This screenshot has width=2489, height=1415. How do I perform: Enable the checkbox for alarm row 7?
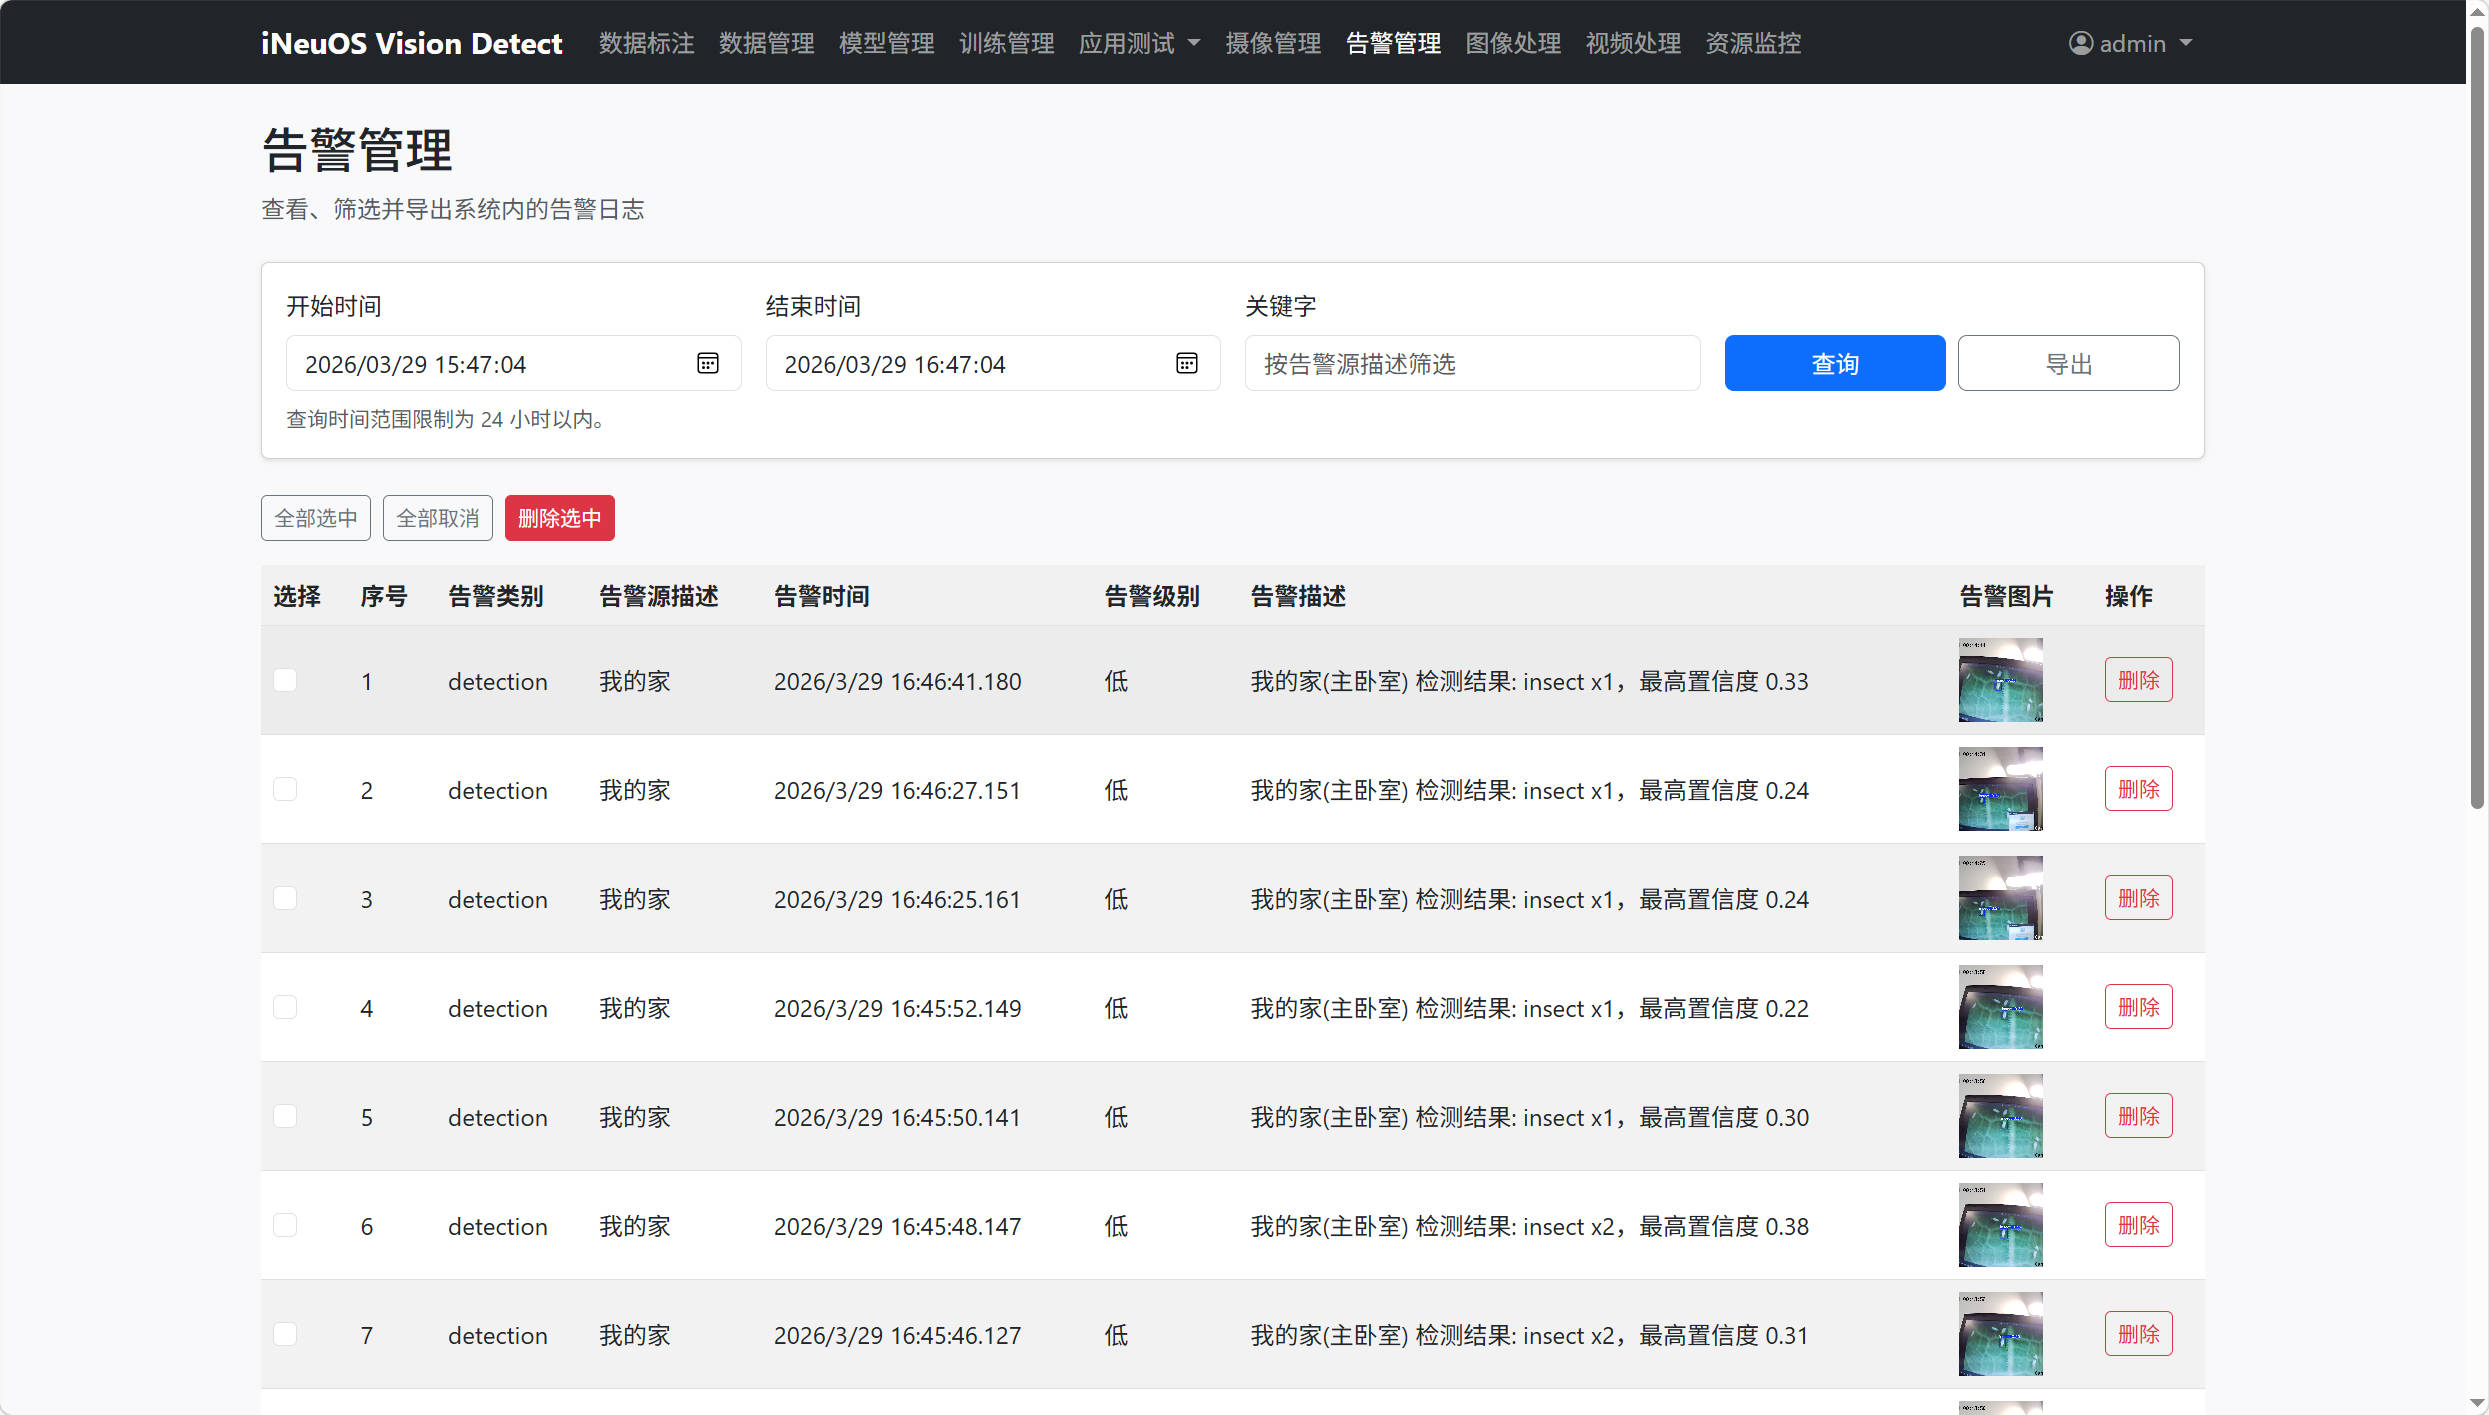285,1334
